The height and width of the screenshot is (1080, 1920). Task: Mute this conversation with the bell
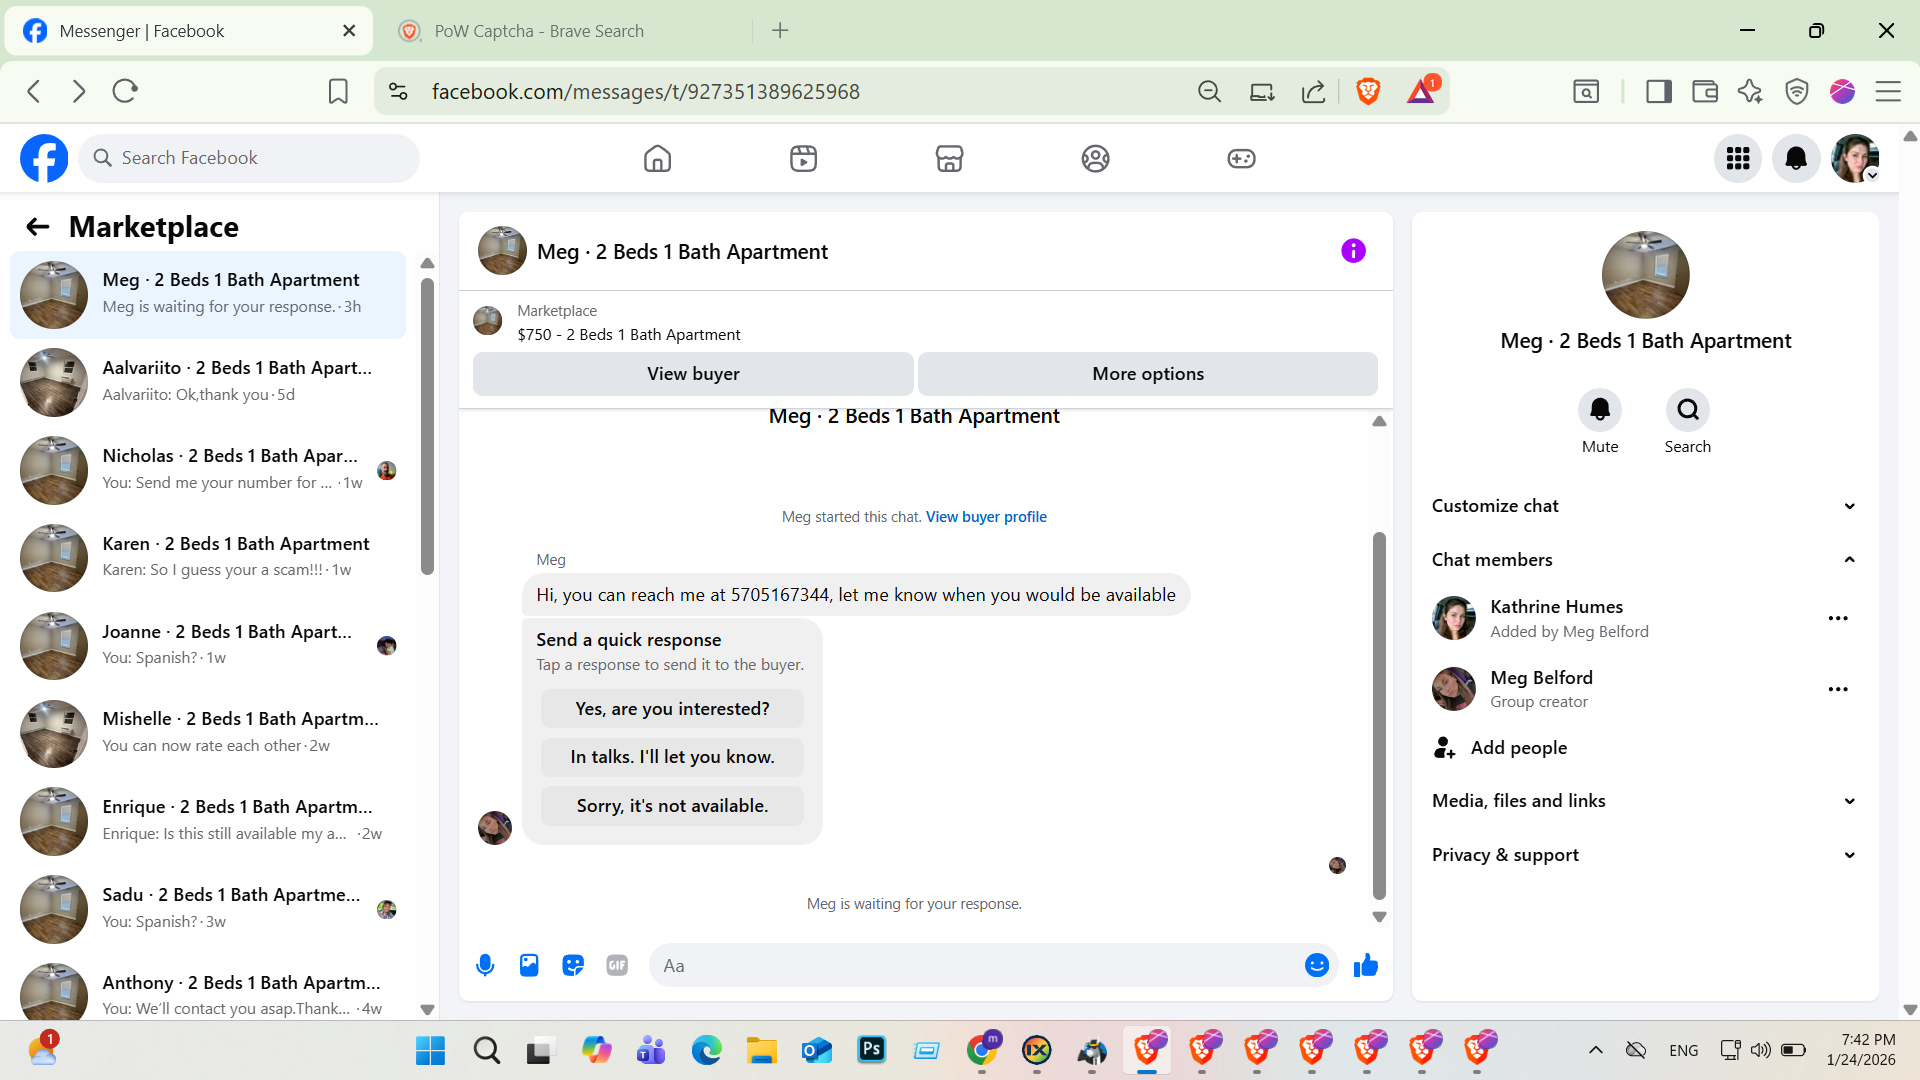point(1600,410)
